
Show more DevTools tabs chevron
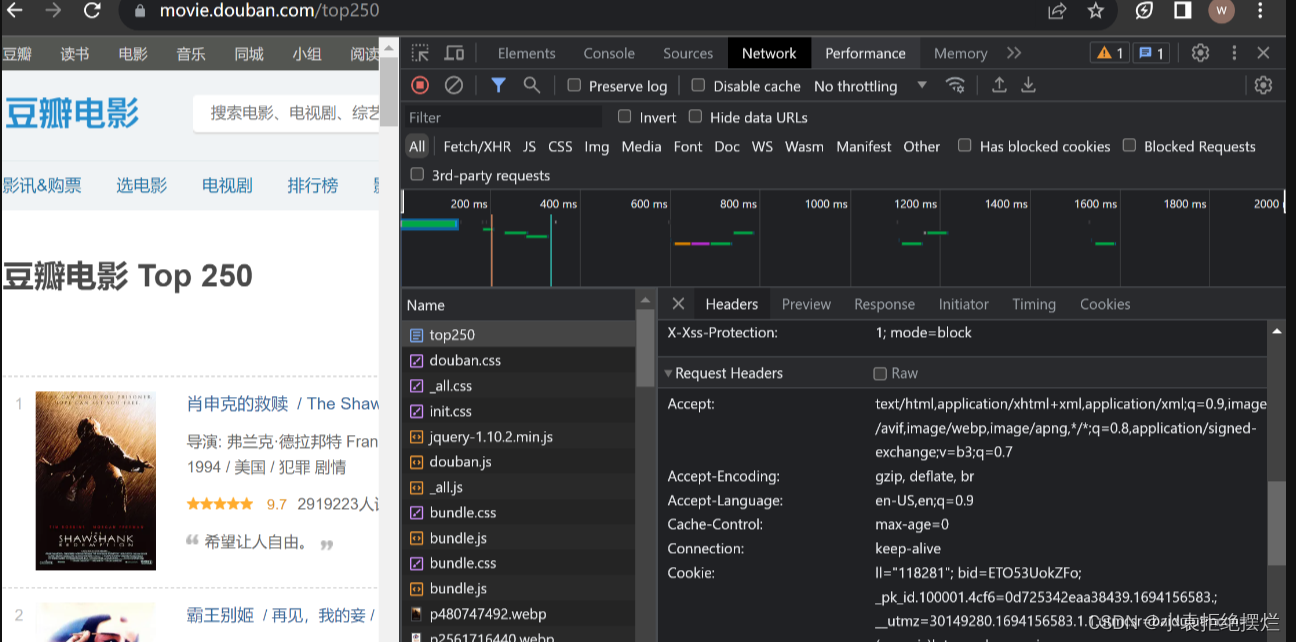(1014, 53)
